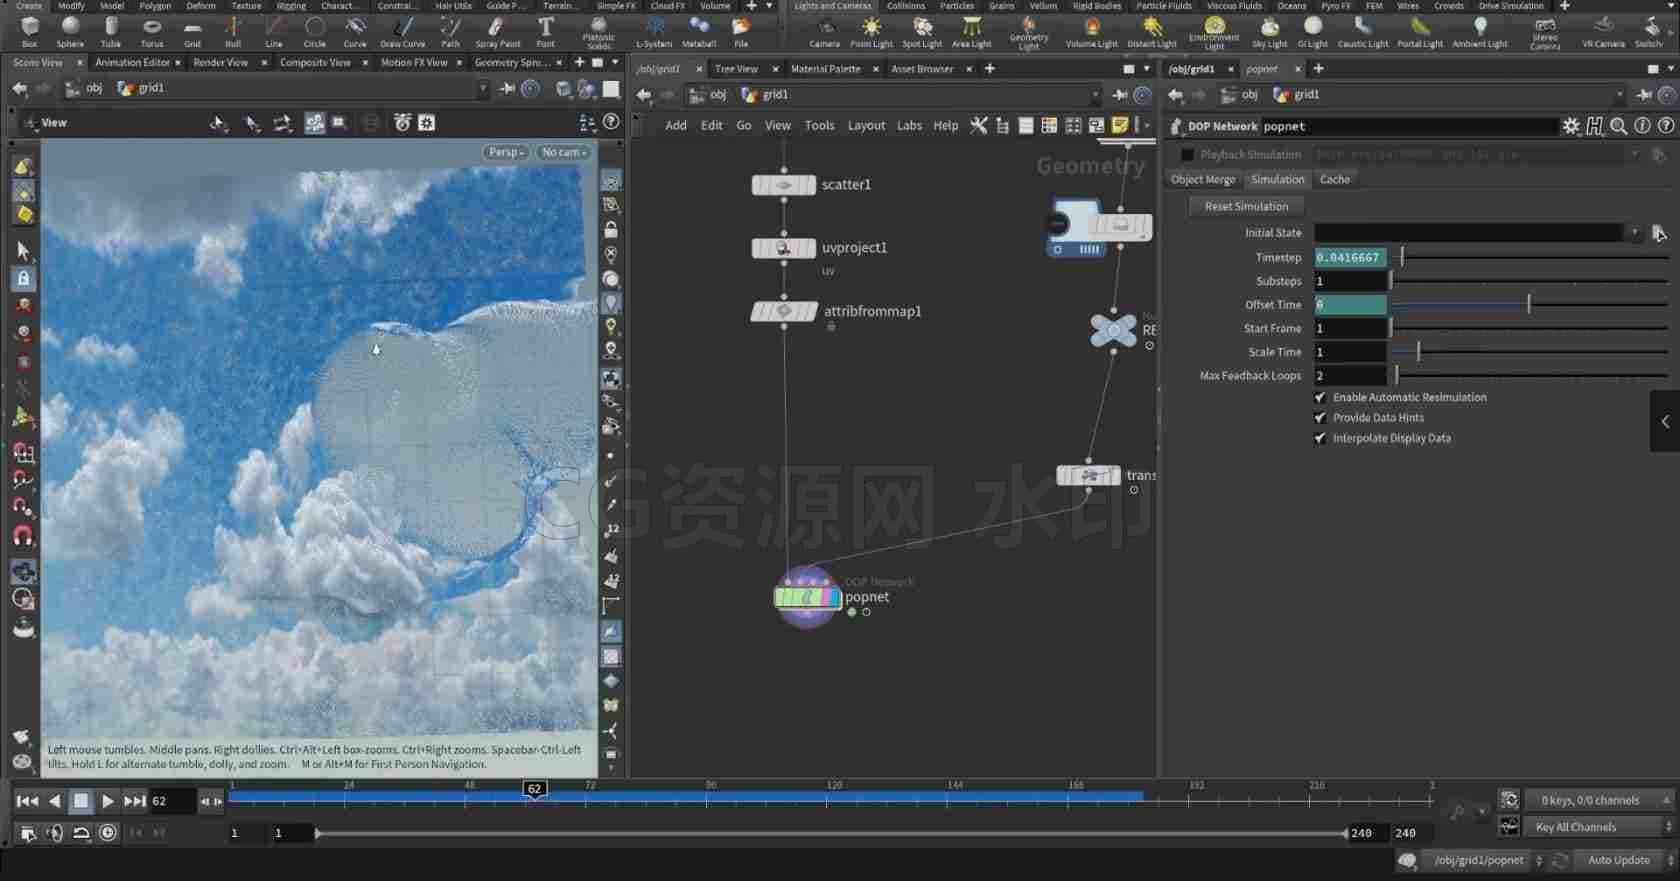The width and height of the screenshot is (1680, 881).
Task: Create a Point Light from the shelf
Action: click(x=871, y=31)
